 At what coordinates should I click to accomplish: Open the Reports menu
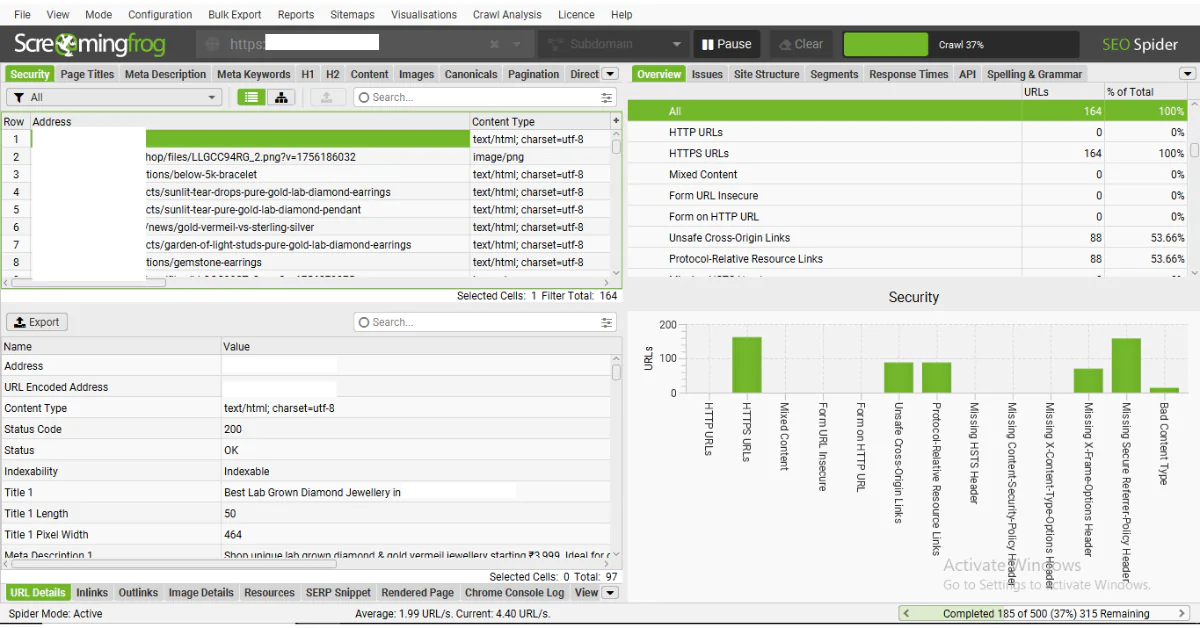(x=296, y=15)
